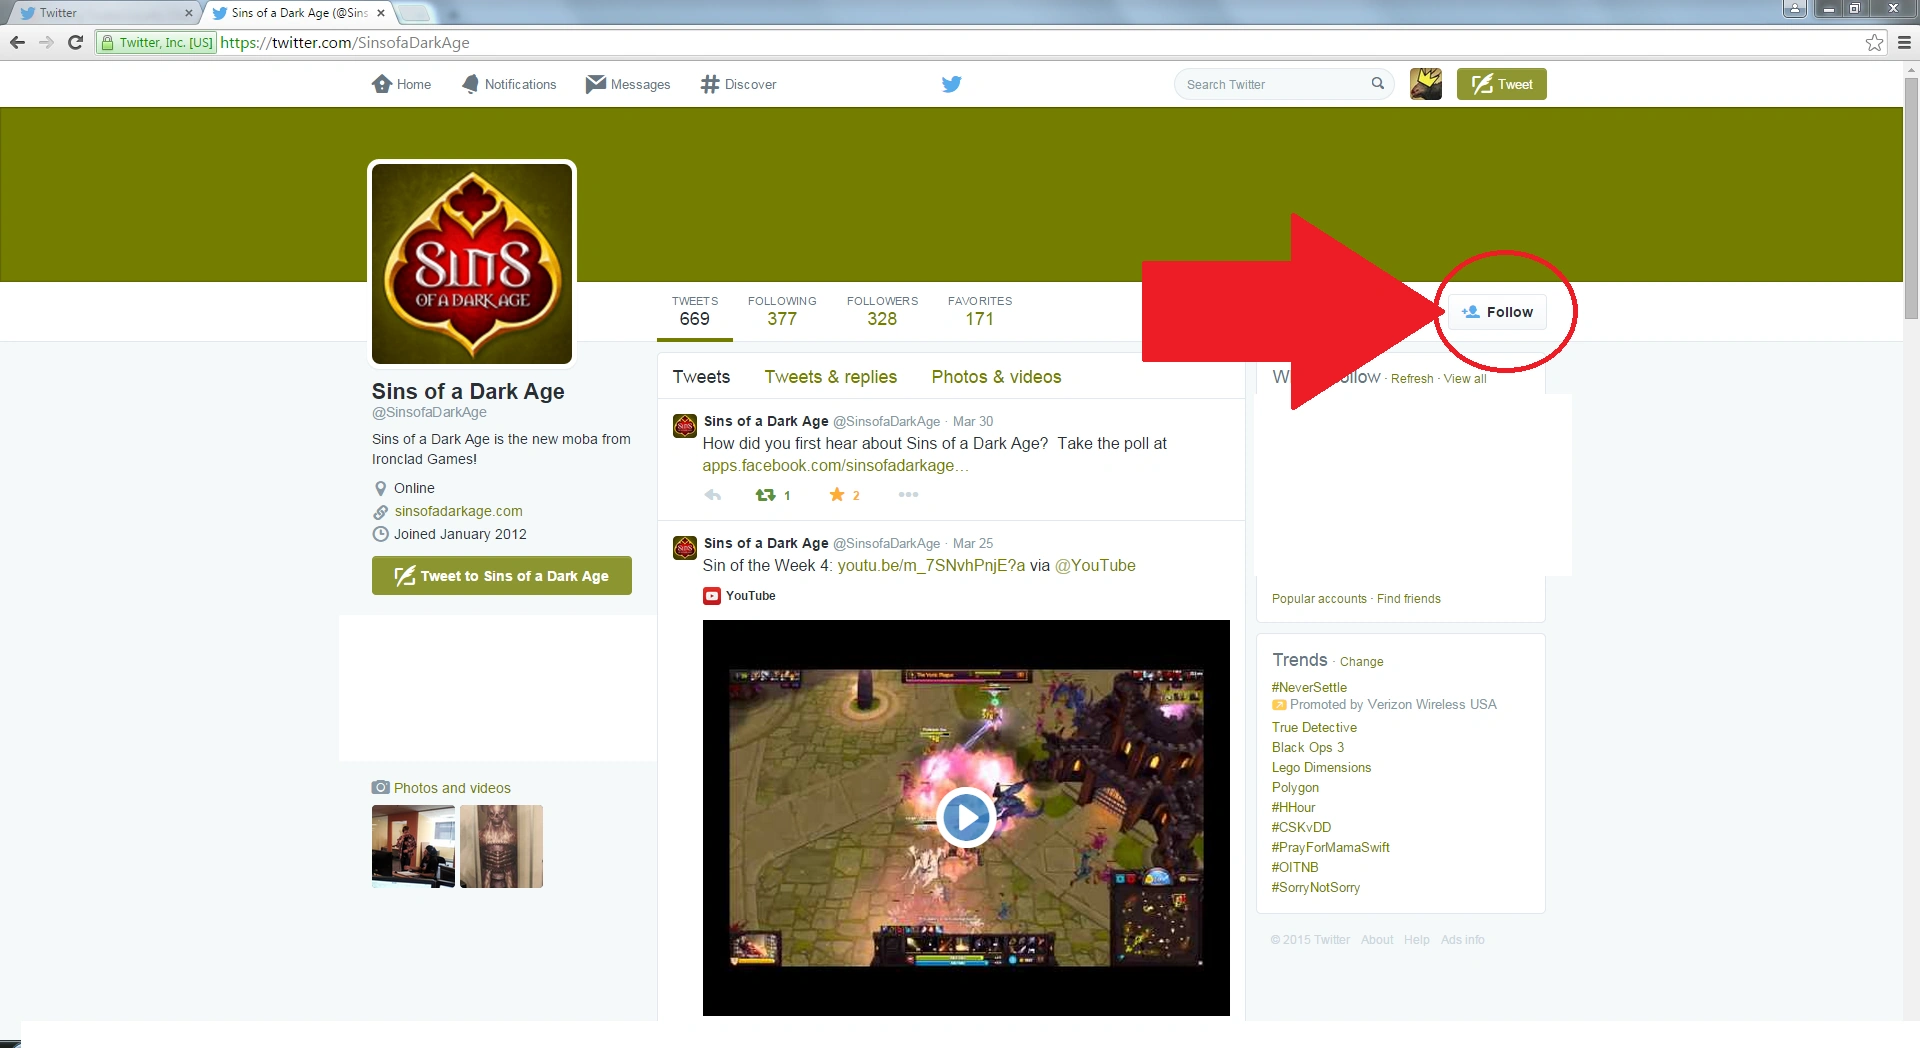Open the footer Ads info link

(x=1462, y=940)
